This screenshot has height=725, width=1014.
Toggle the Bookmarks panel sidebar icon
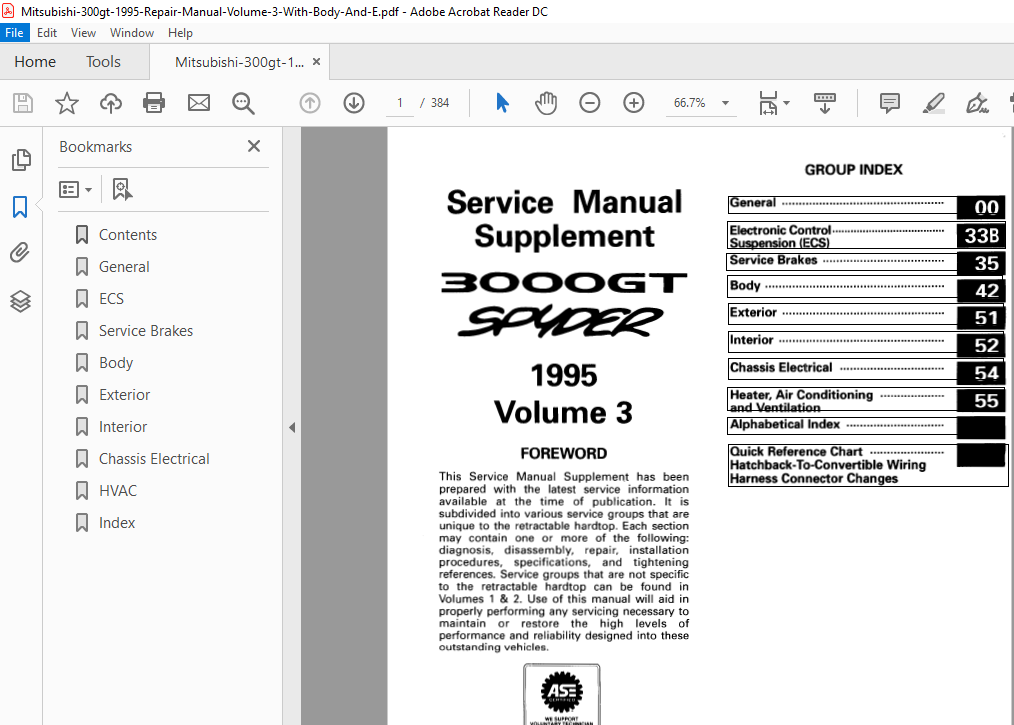[20, 207]
